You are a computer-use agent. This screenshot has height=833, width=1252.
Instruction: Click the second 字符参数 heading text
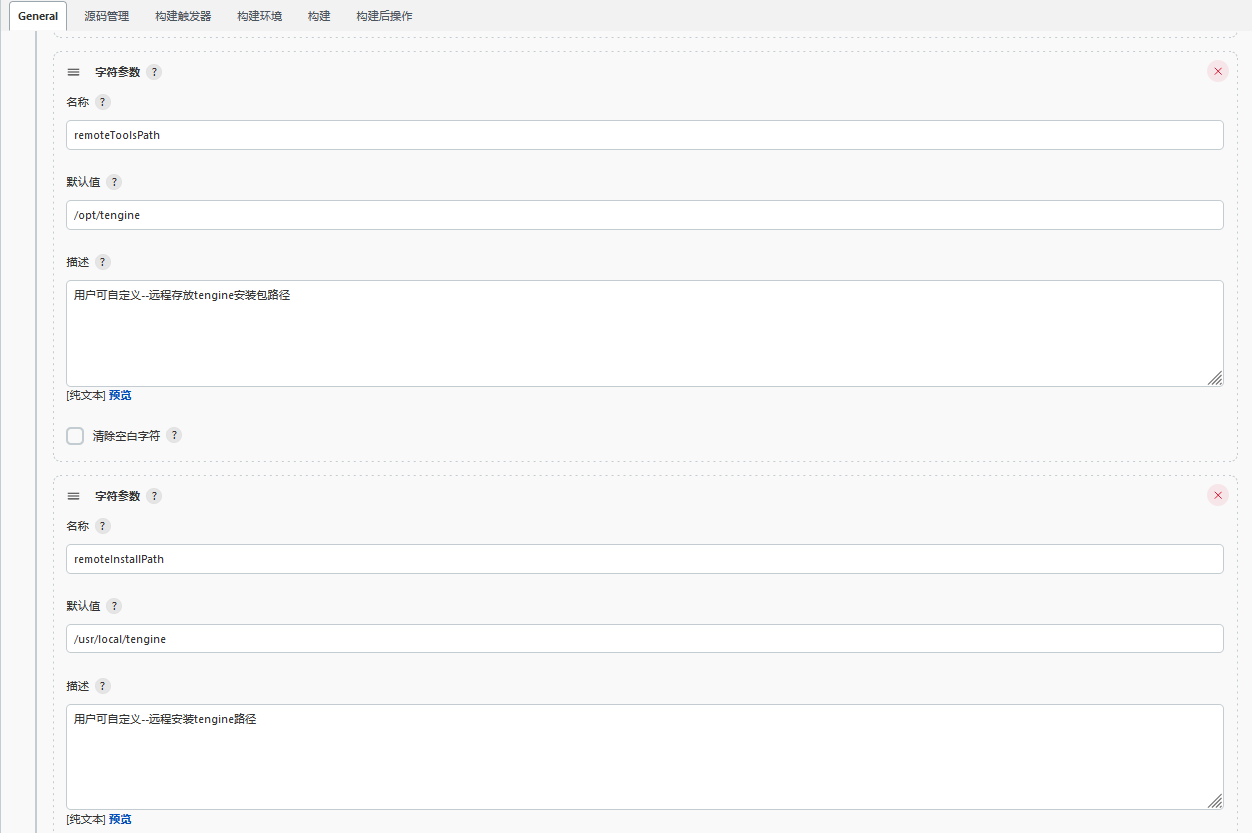point(117,496)
